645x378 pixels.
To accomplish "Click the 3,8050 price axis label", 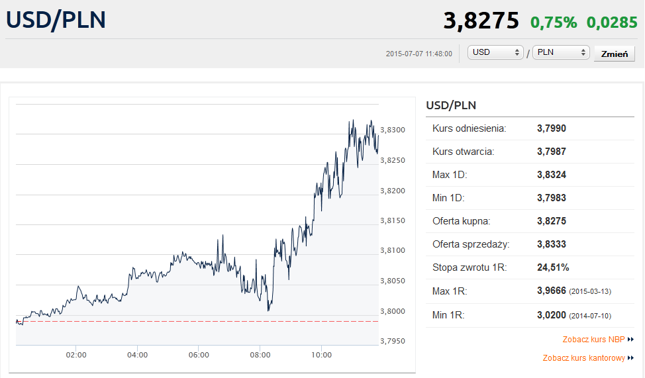I will [x=392, y=281].
